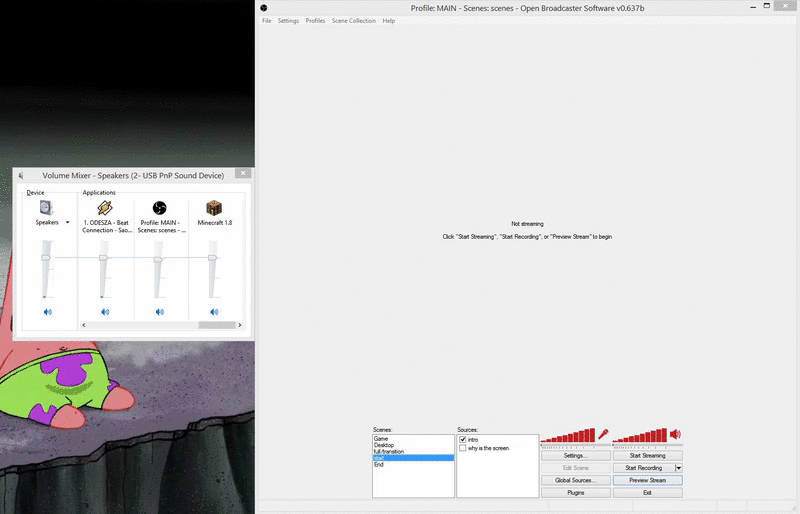Screen dimensions: 800x514
Task: Click Start Streaming button
Action: point(647,455)
